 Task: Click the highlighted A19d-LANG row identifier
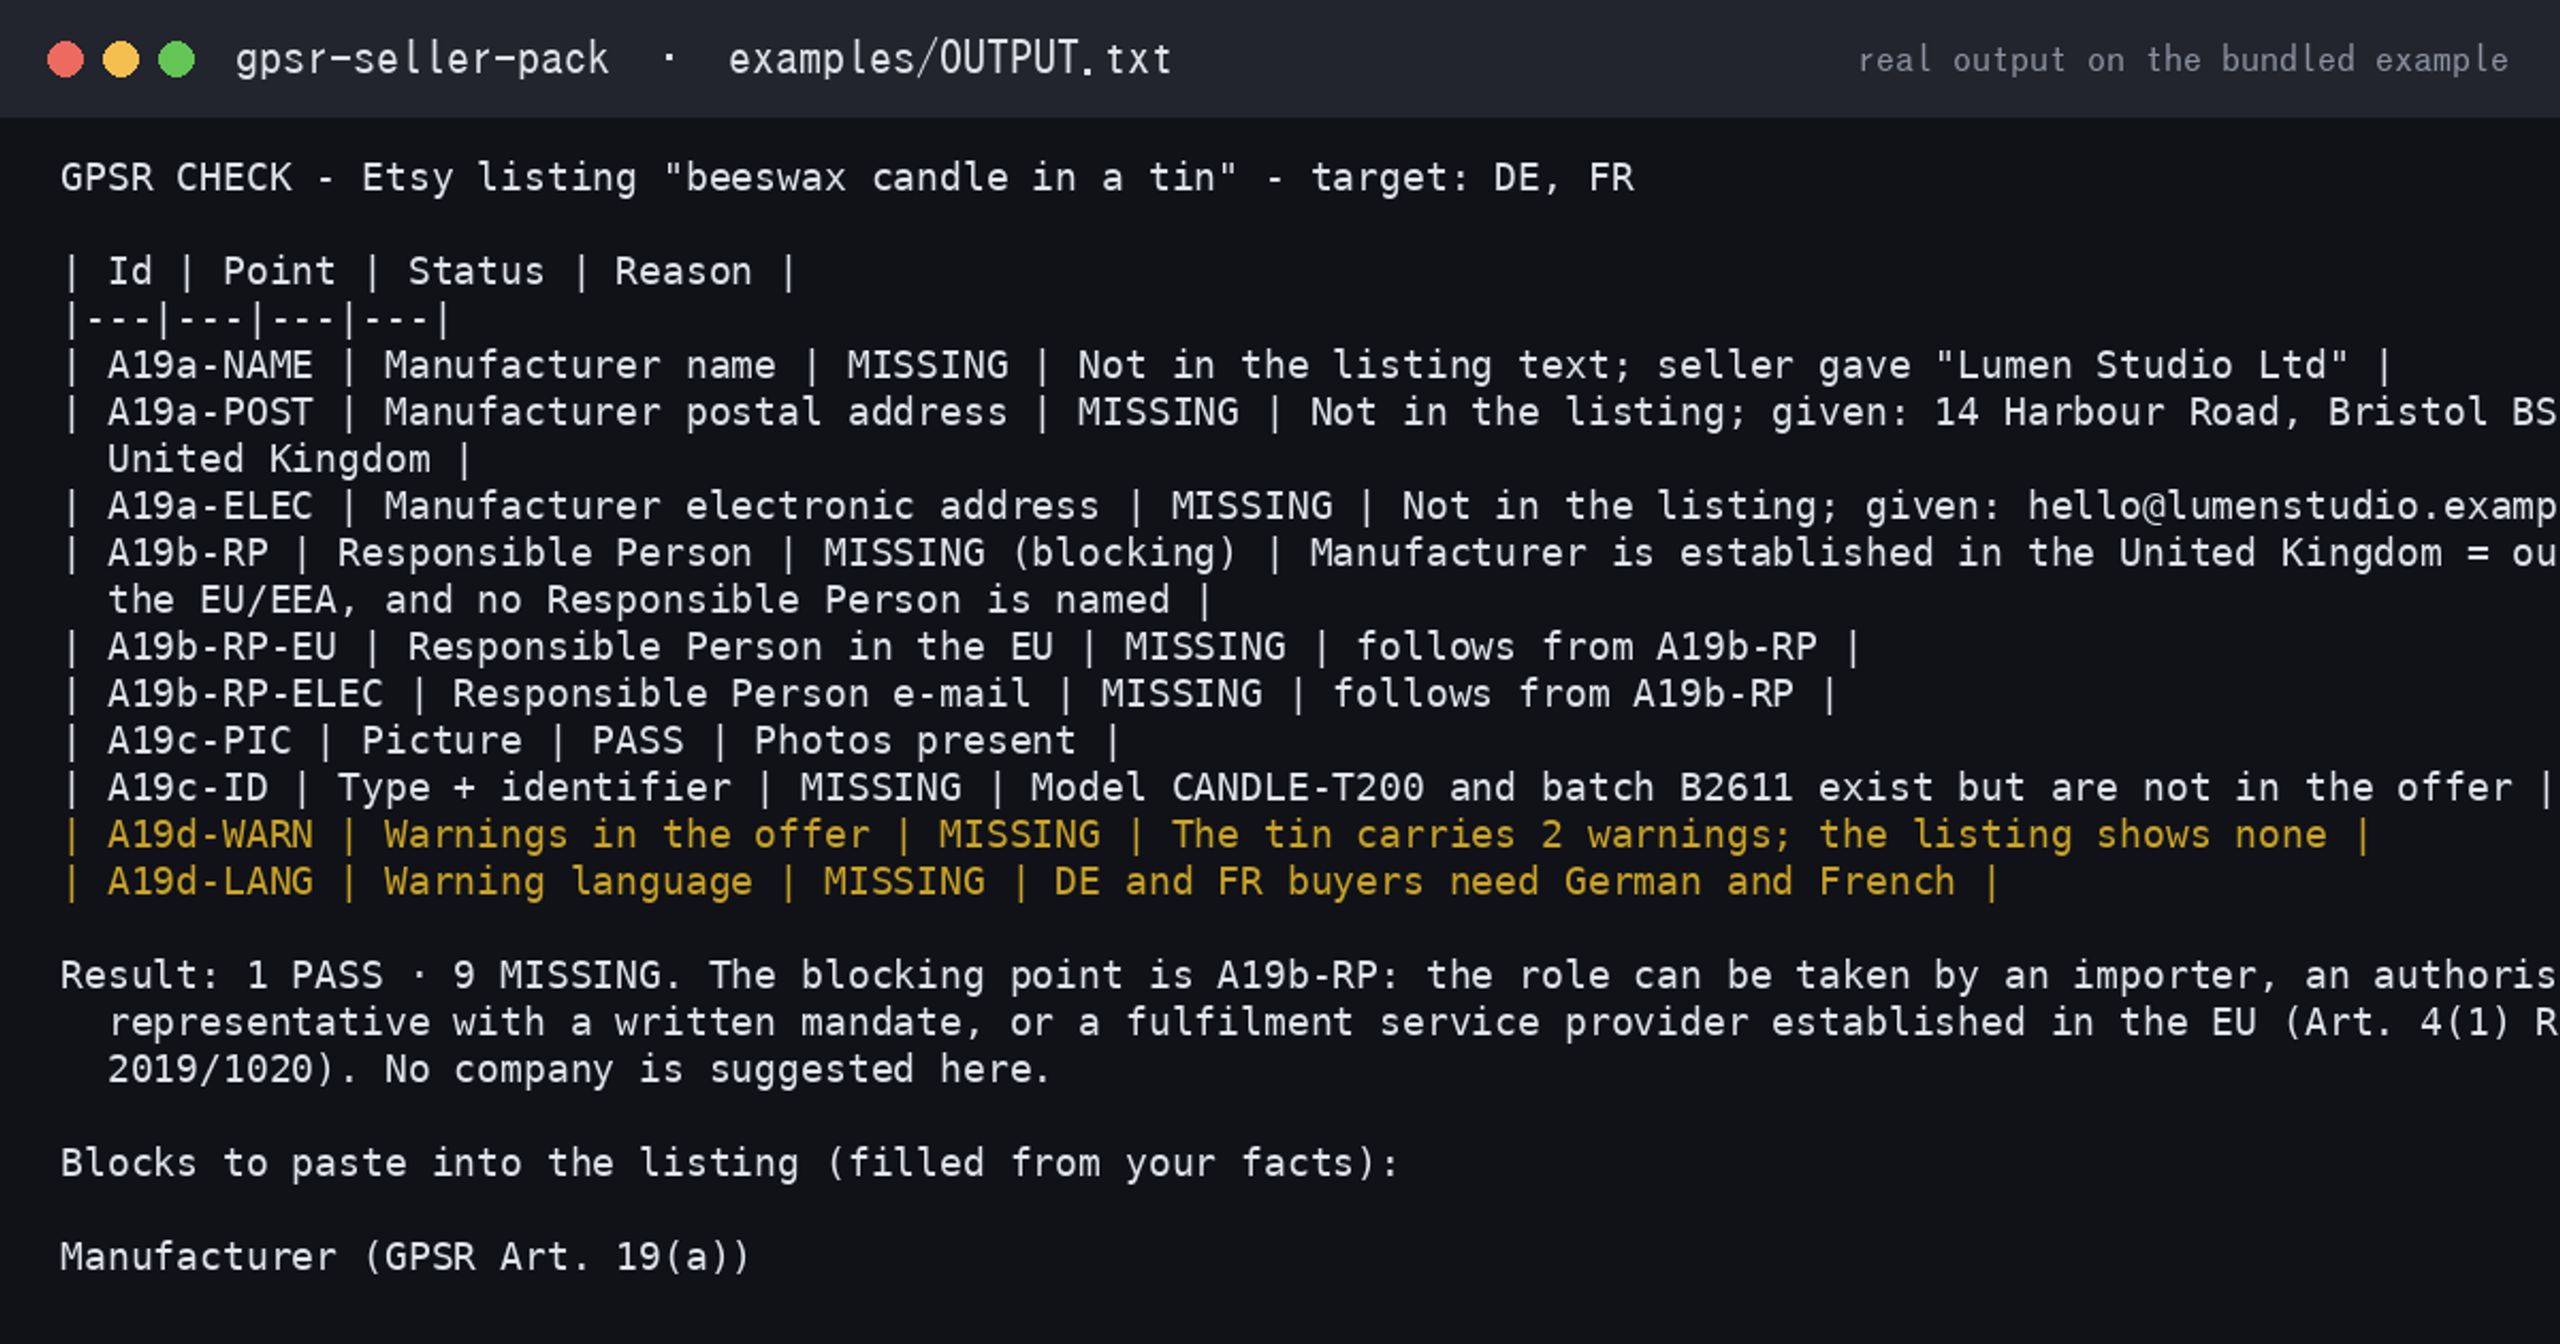coord(210,882)
